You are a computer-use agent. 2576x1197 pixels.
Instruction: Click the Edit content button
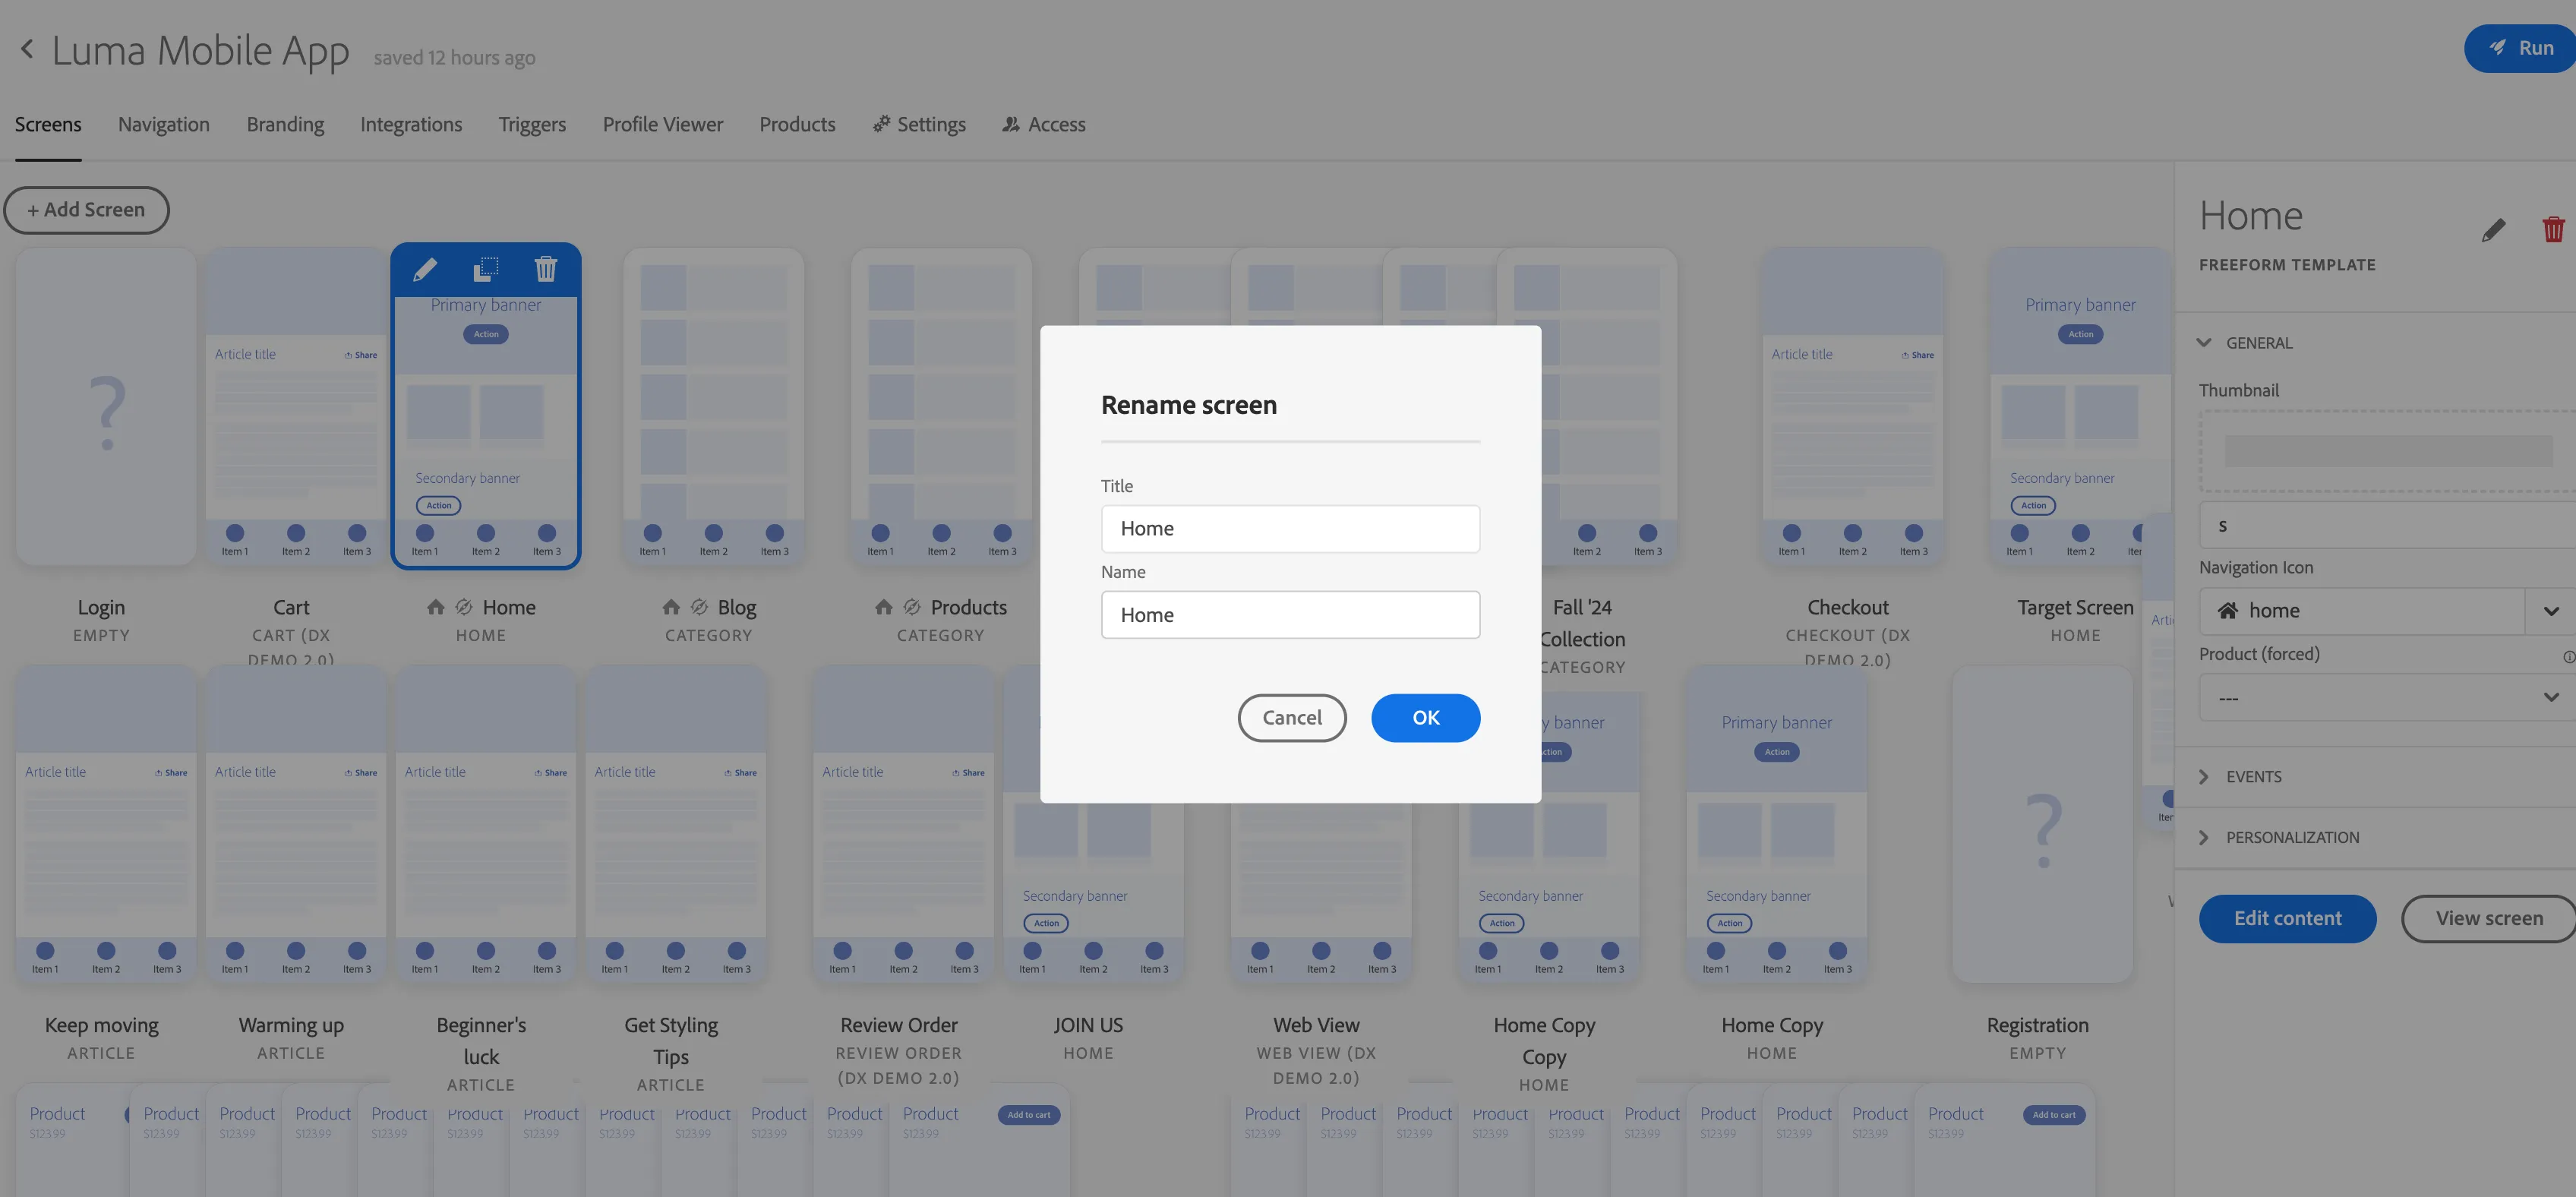pos(2287,919)
